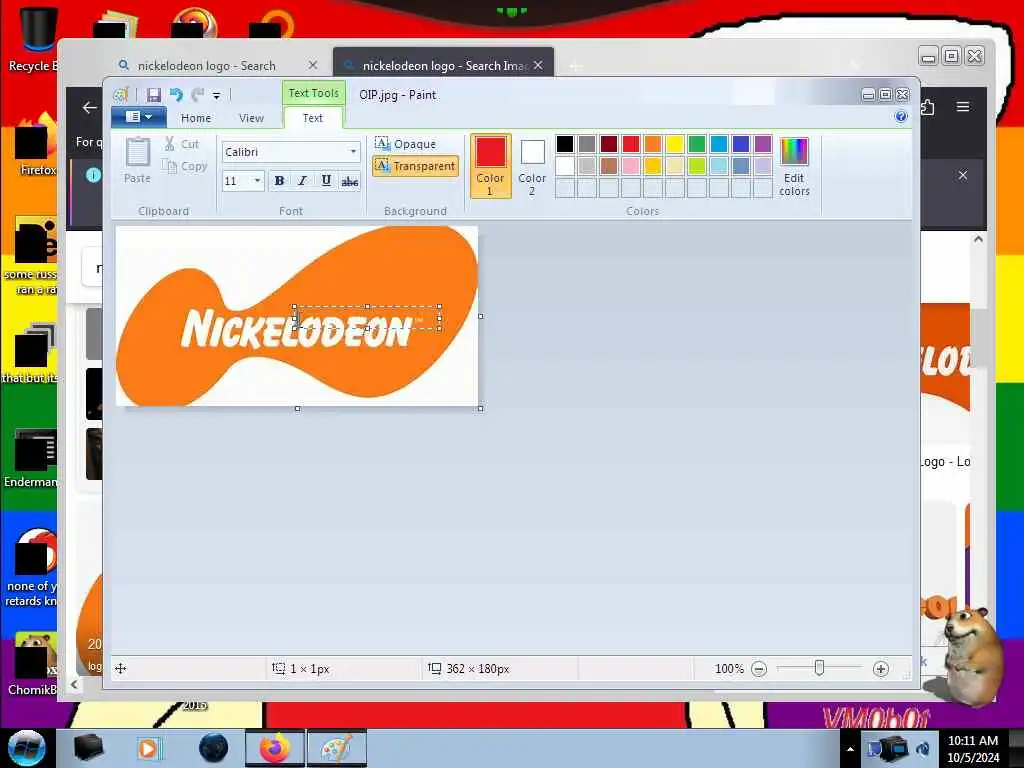Toggle Underline text formatting
The width and height of the screenshot is (1024, 768).
click(x=326, y=181)
